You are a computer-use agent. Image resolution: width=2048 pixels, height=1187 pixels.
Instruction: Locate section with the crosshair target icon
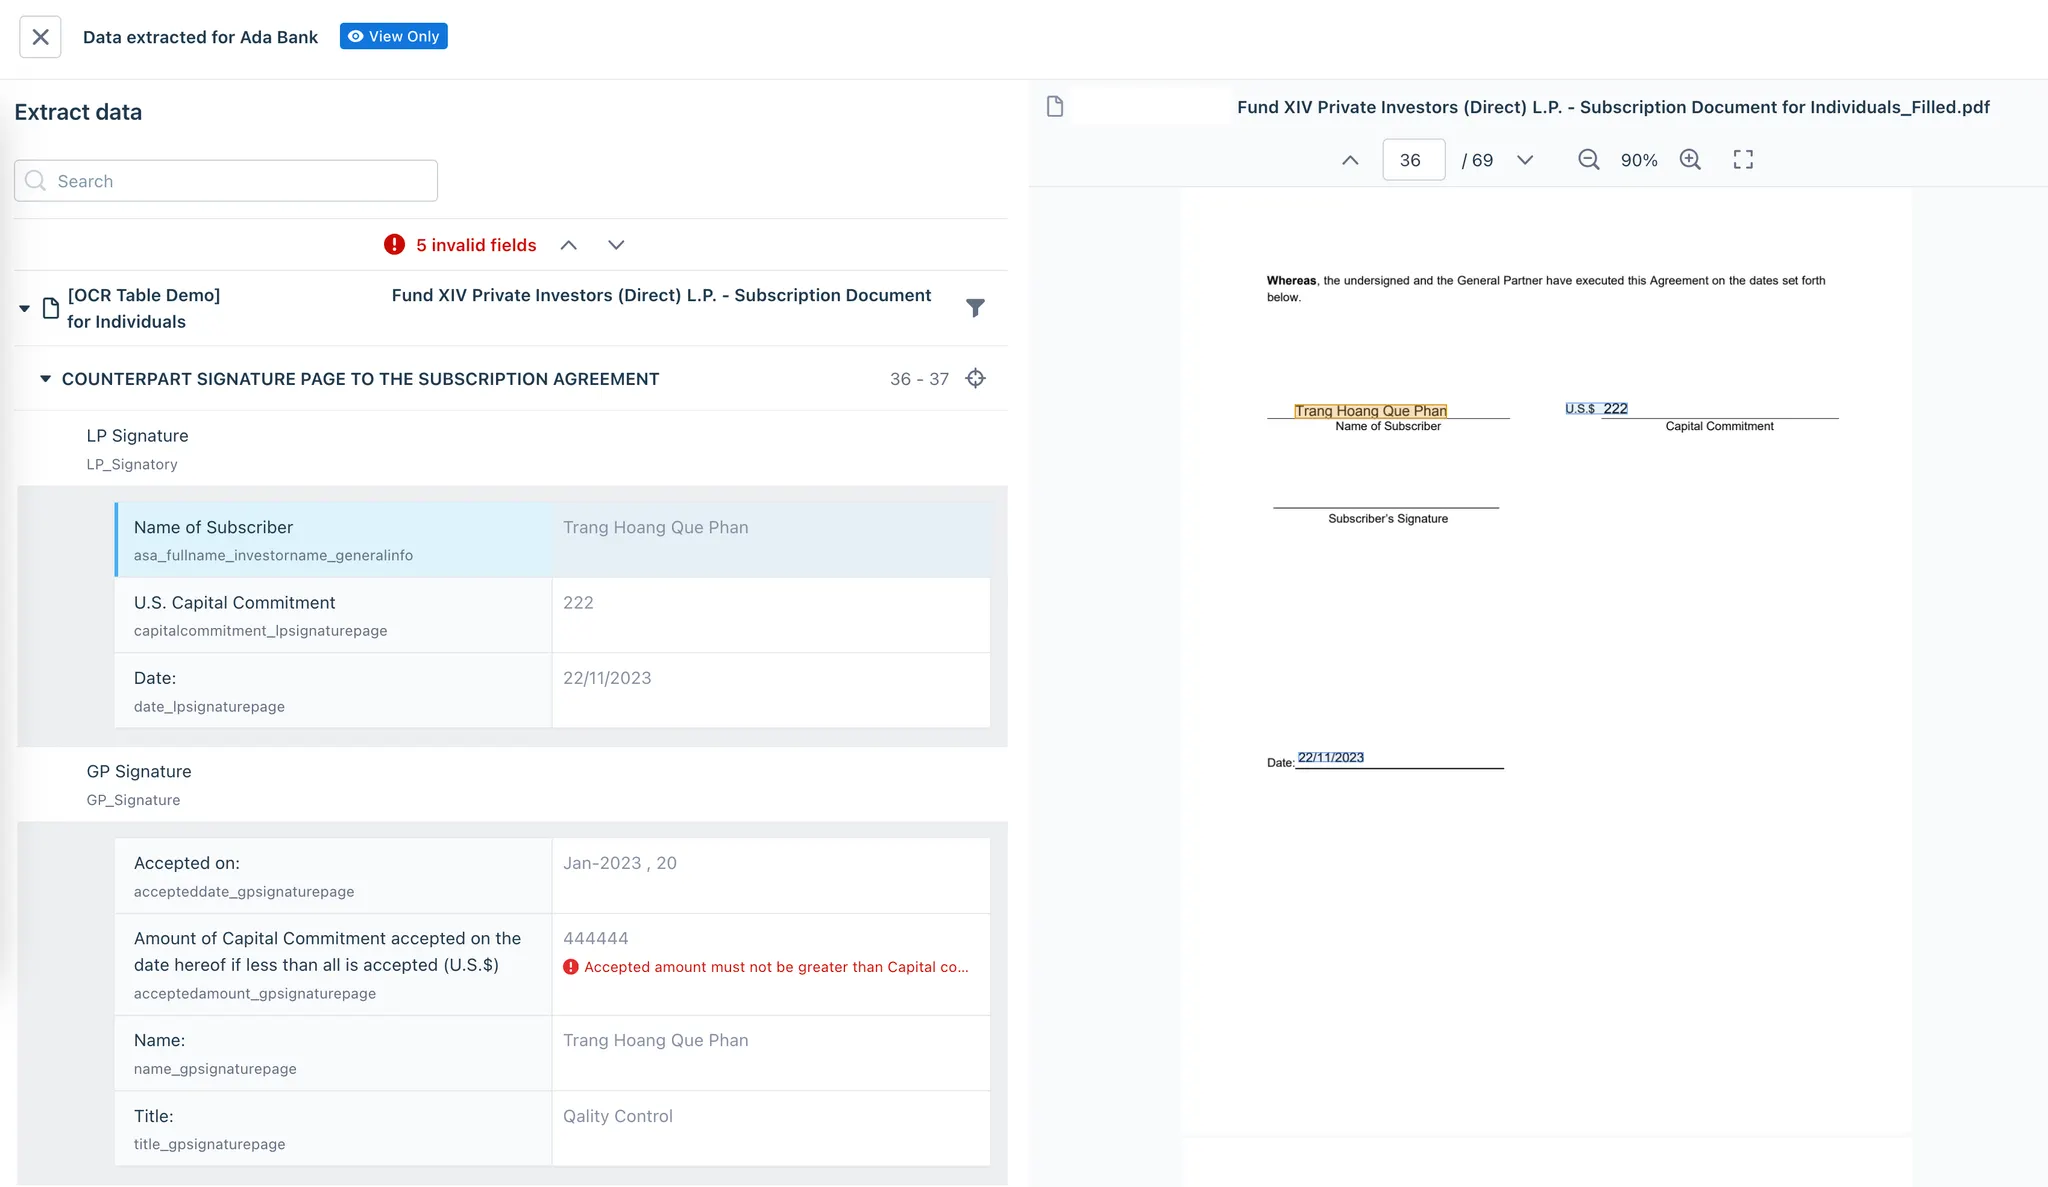(x=975, y=378)
